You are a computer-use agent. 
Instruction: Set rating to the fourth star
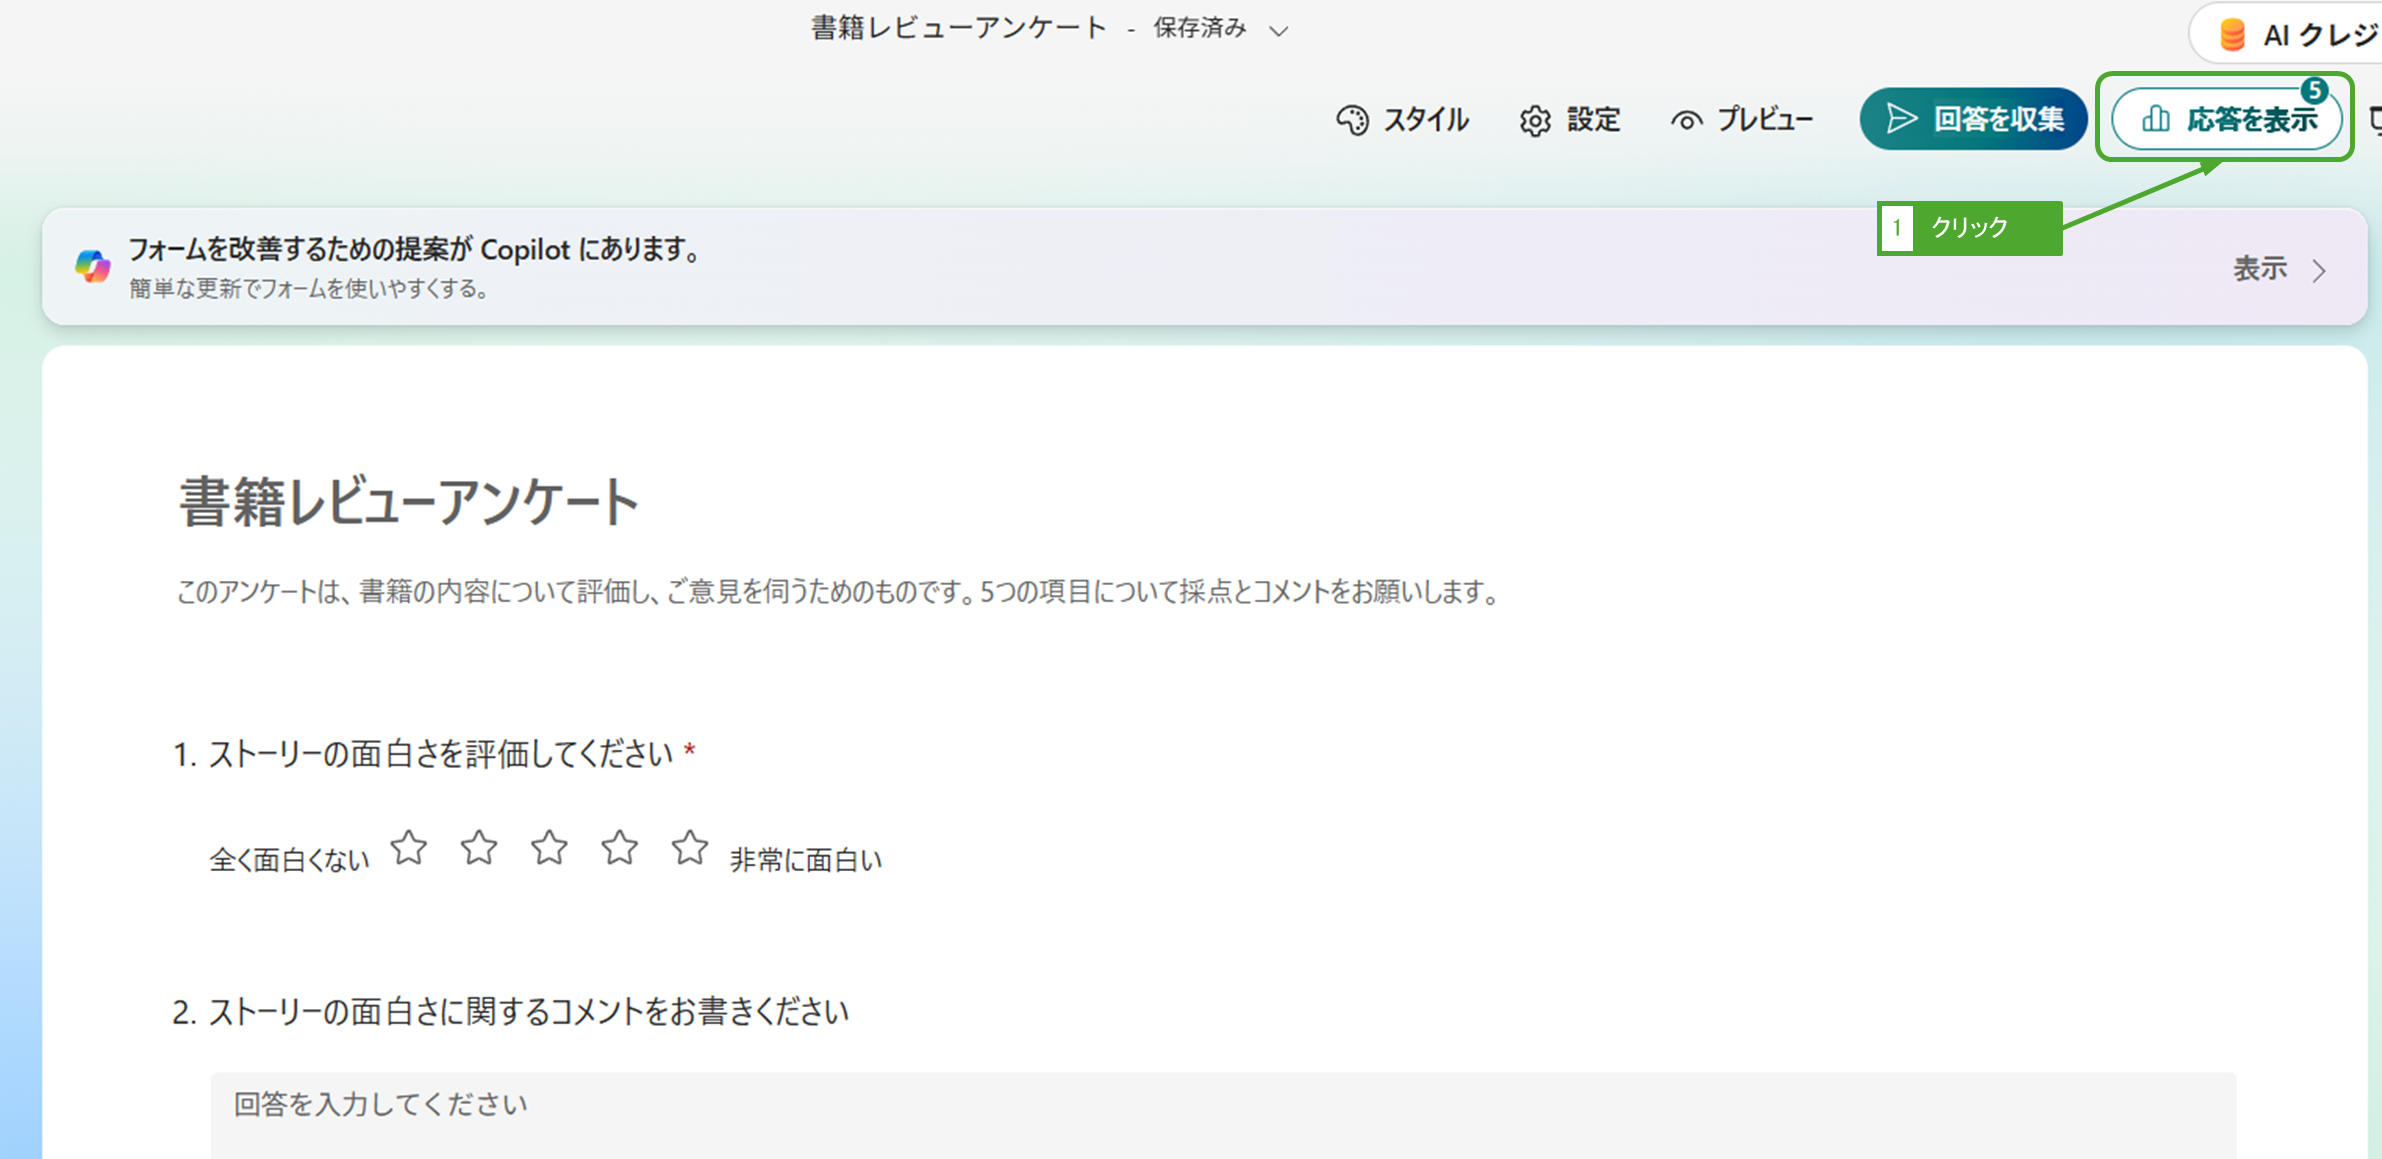pos(620,848)
